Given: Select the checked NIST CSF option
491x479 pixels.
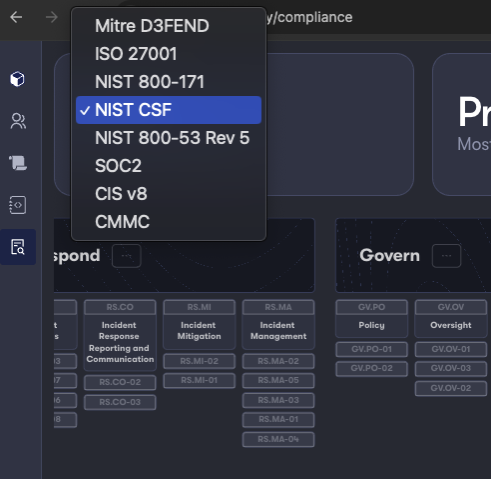Looking at the screenshot, I should (169, 110).
